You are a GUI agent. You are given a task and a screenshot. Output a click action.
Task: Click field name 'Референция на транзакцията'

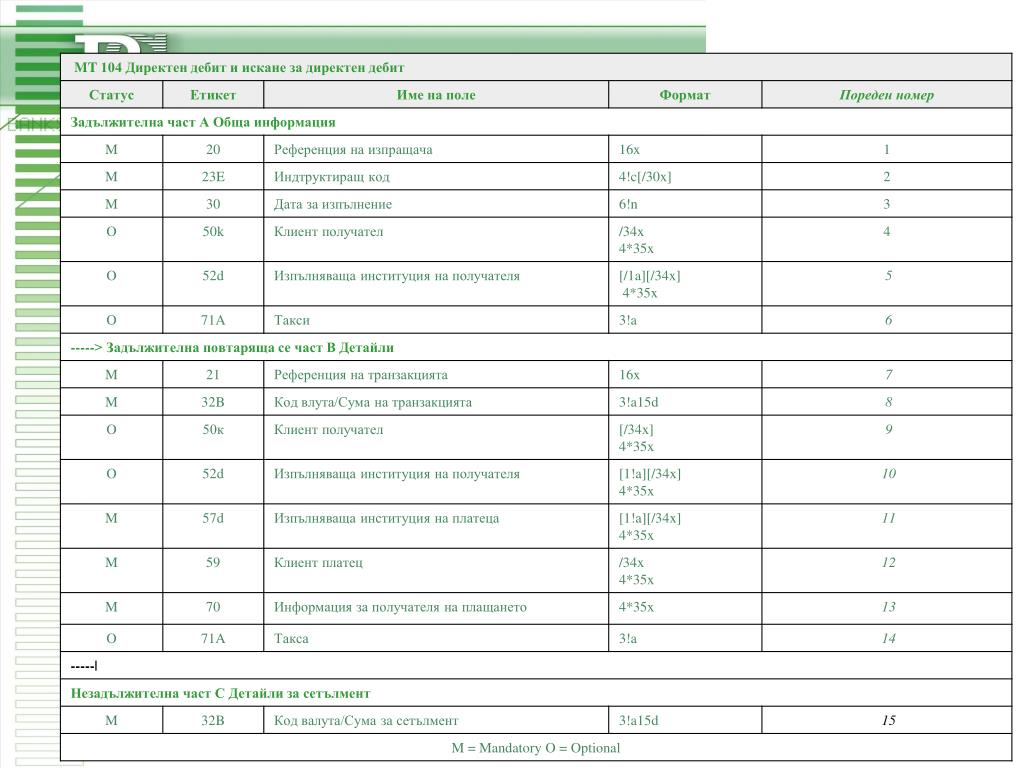pyautogui.click(x=360, y=376)
